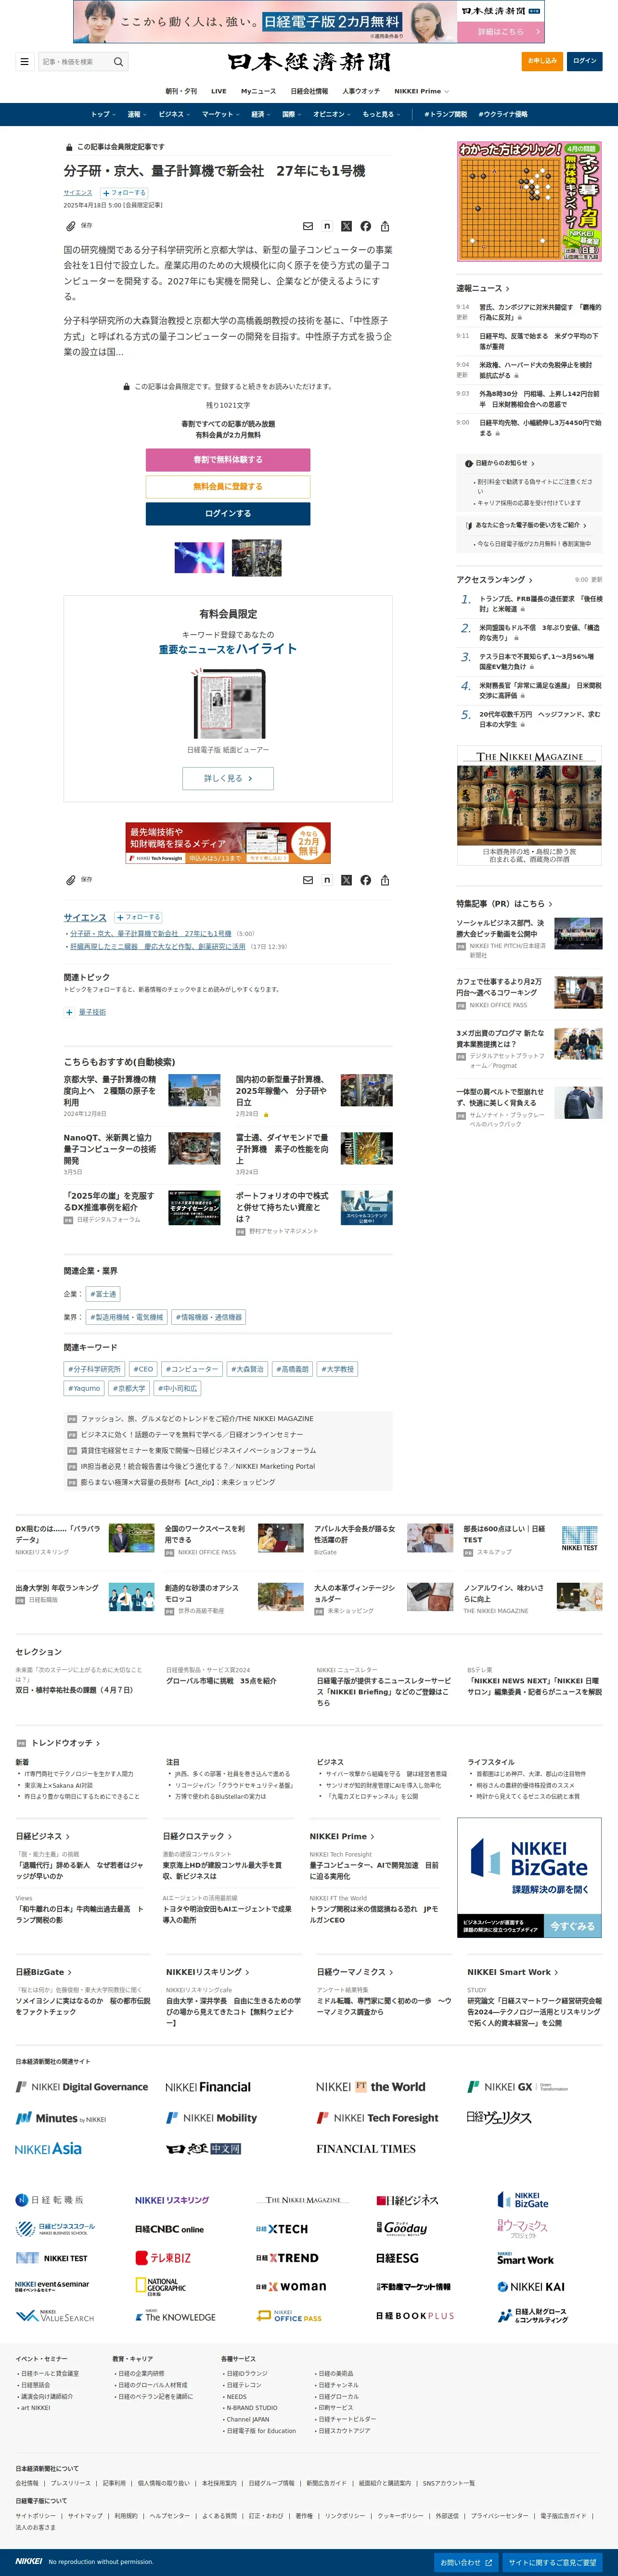
Task: Open the テレ東BIZ logo link
Action: [163, 2257]
